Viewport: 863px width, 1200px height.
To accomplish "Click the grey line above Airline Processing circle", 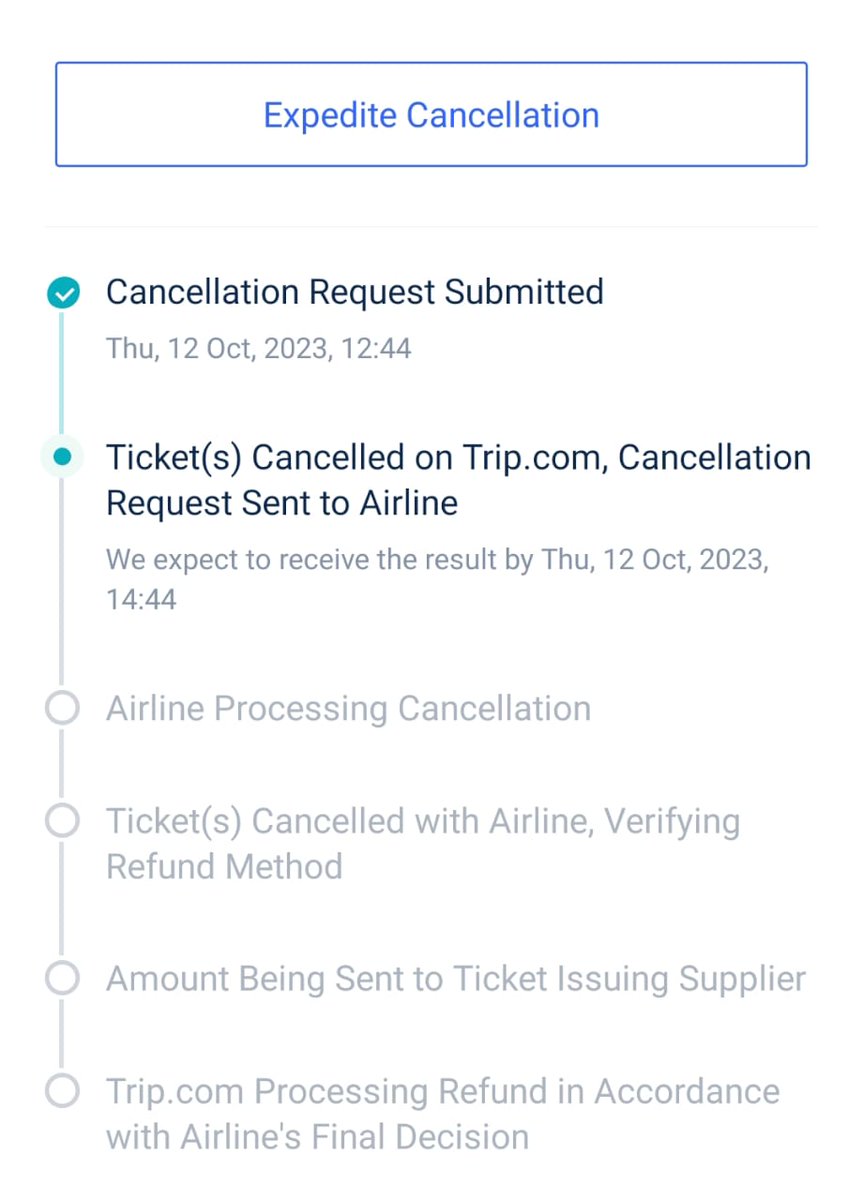I will click(x=62, y=580).
